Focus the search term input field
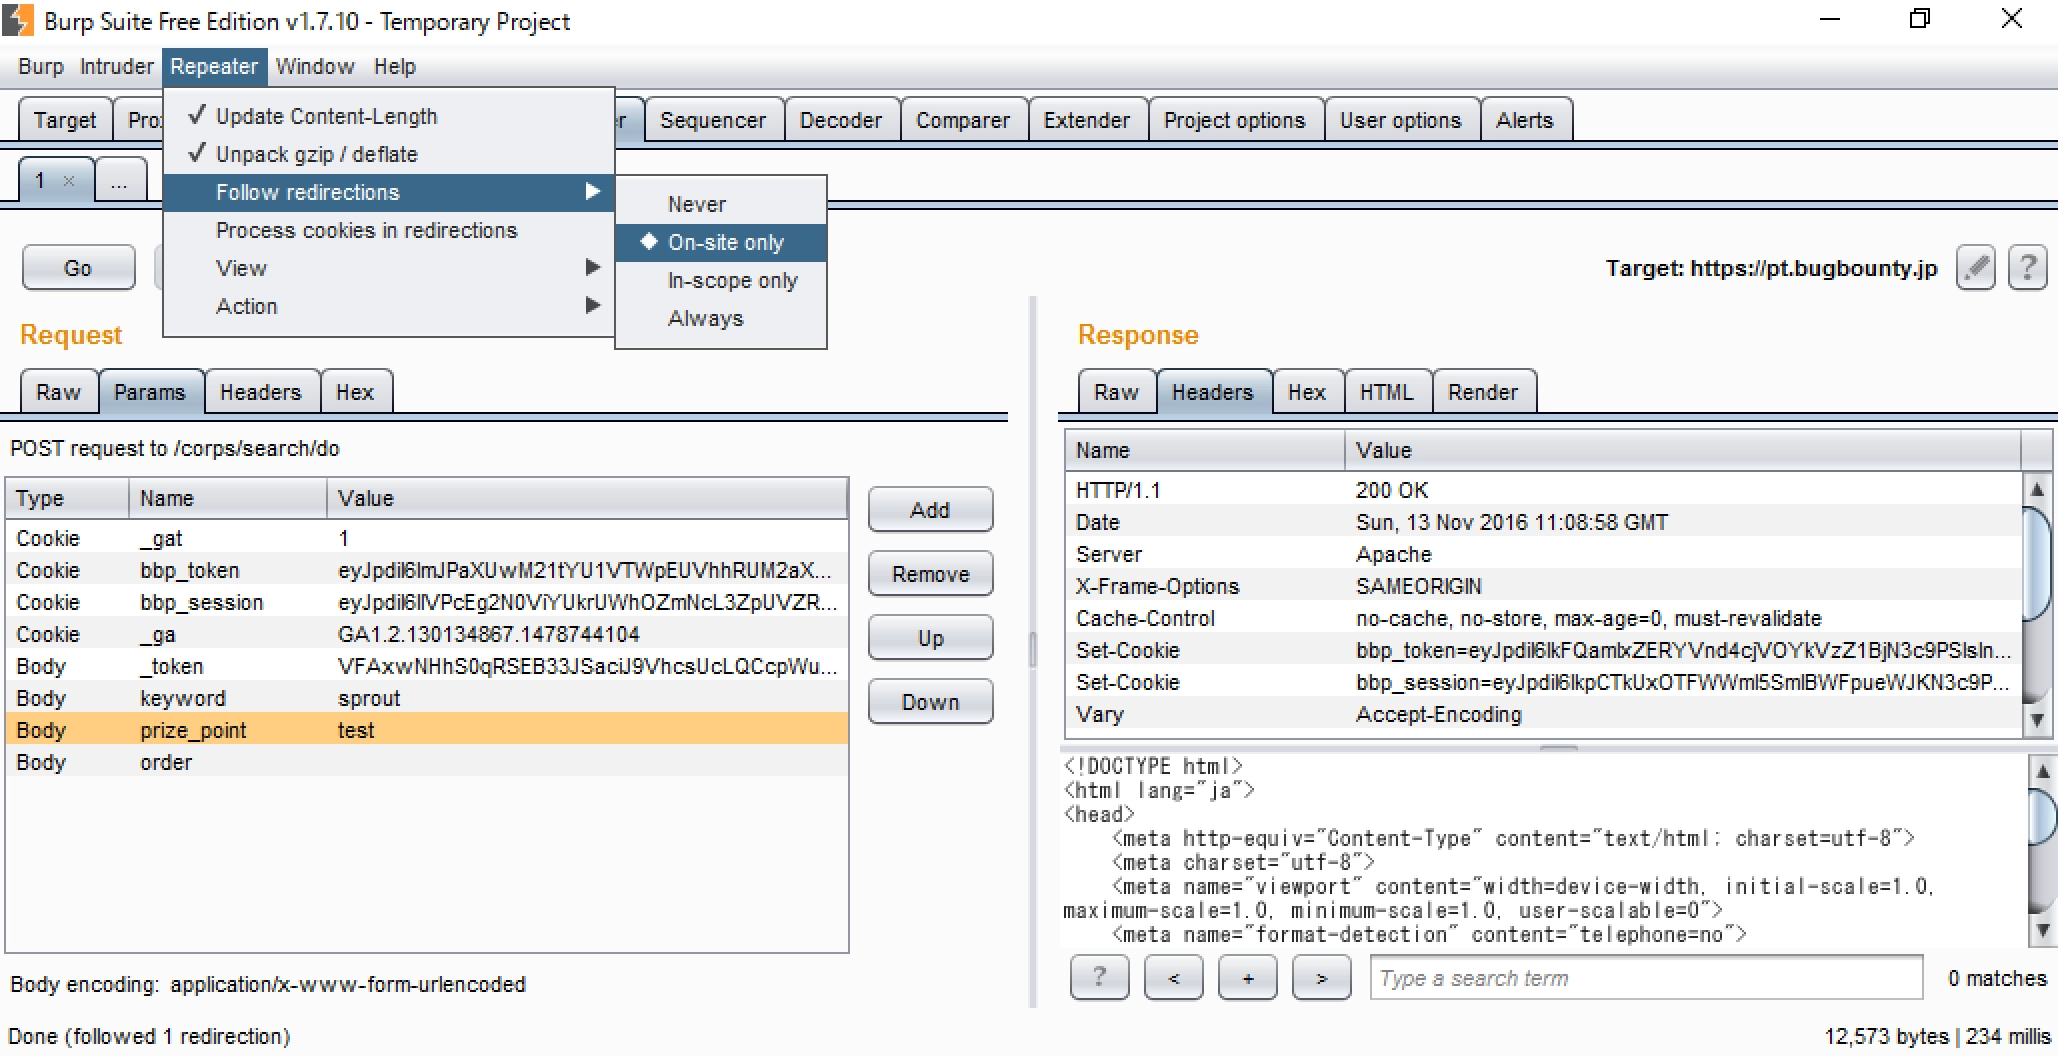The height and width of the screenshot is (1056, 2058). click(x=1645, y=978)
